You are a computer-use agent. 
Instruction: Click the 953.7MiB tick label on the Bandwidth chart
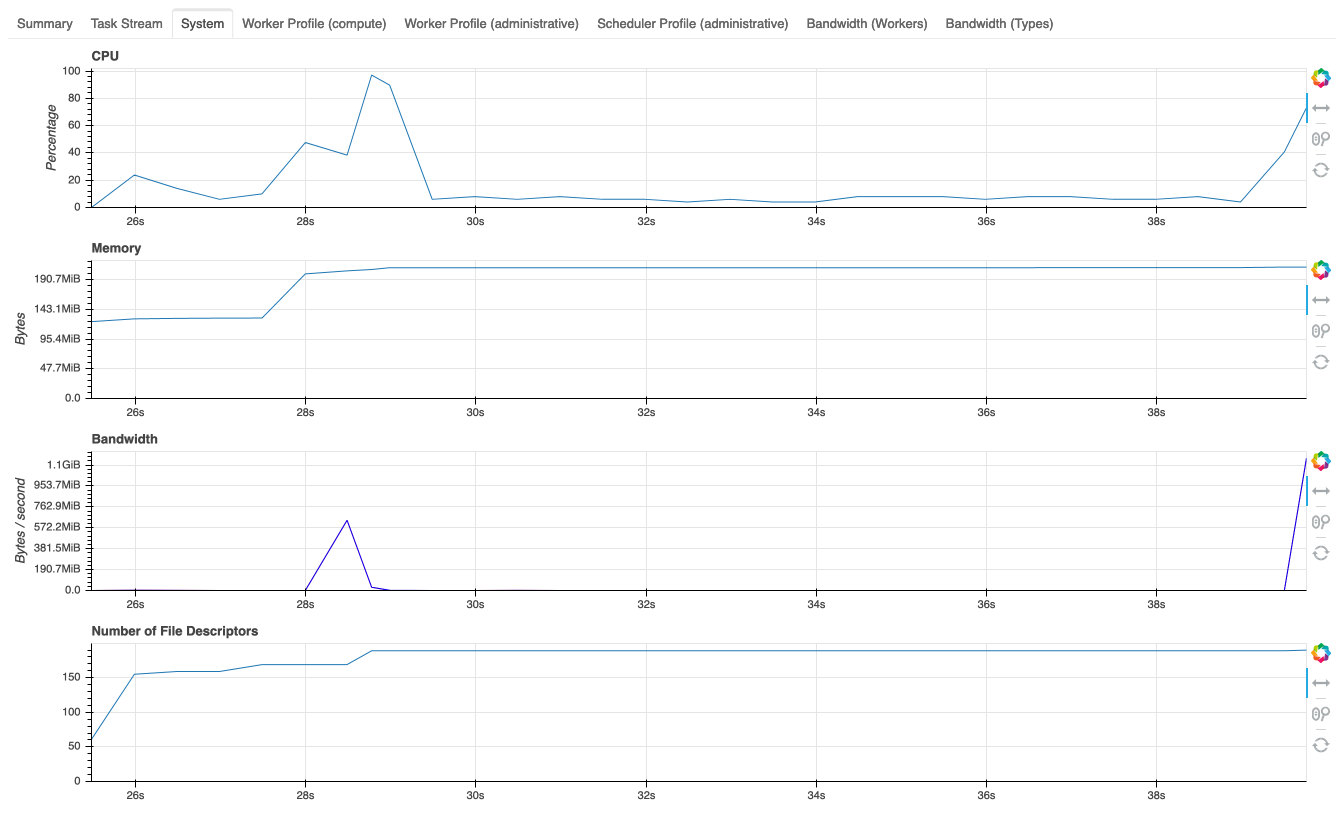pos(57,486)
